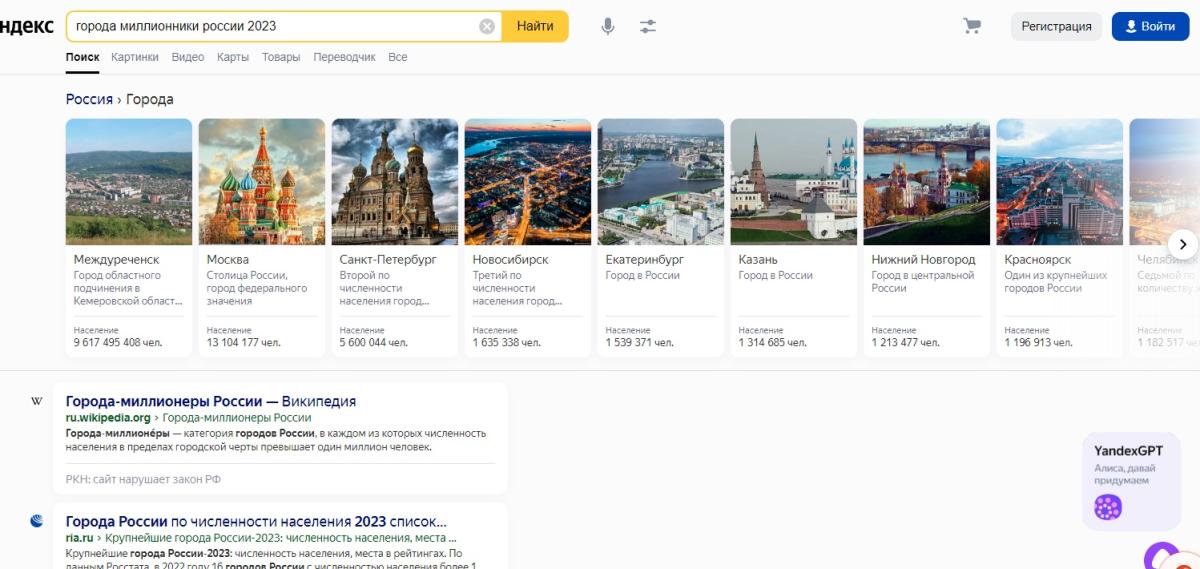Viewport: 1200px width, 569px height.
Task: Click the Wikipedia favicon next to result
Action: click(x=37, y=402)
